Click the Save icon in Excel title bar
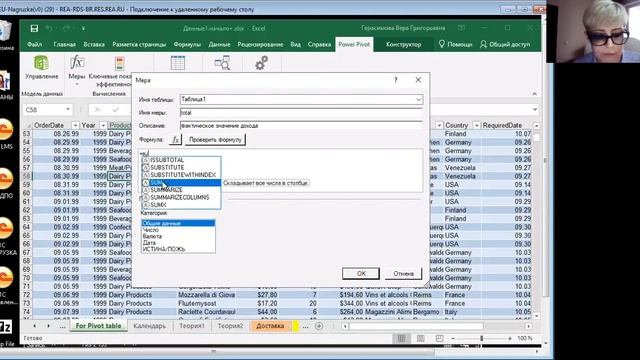 tap(34, 28)
